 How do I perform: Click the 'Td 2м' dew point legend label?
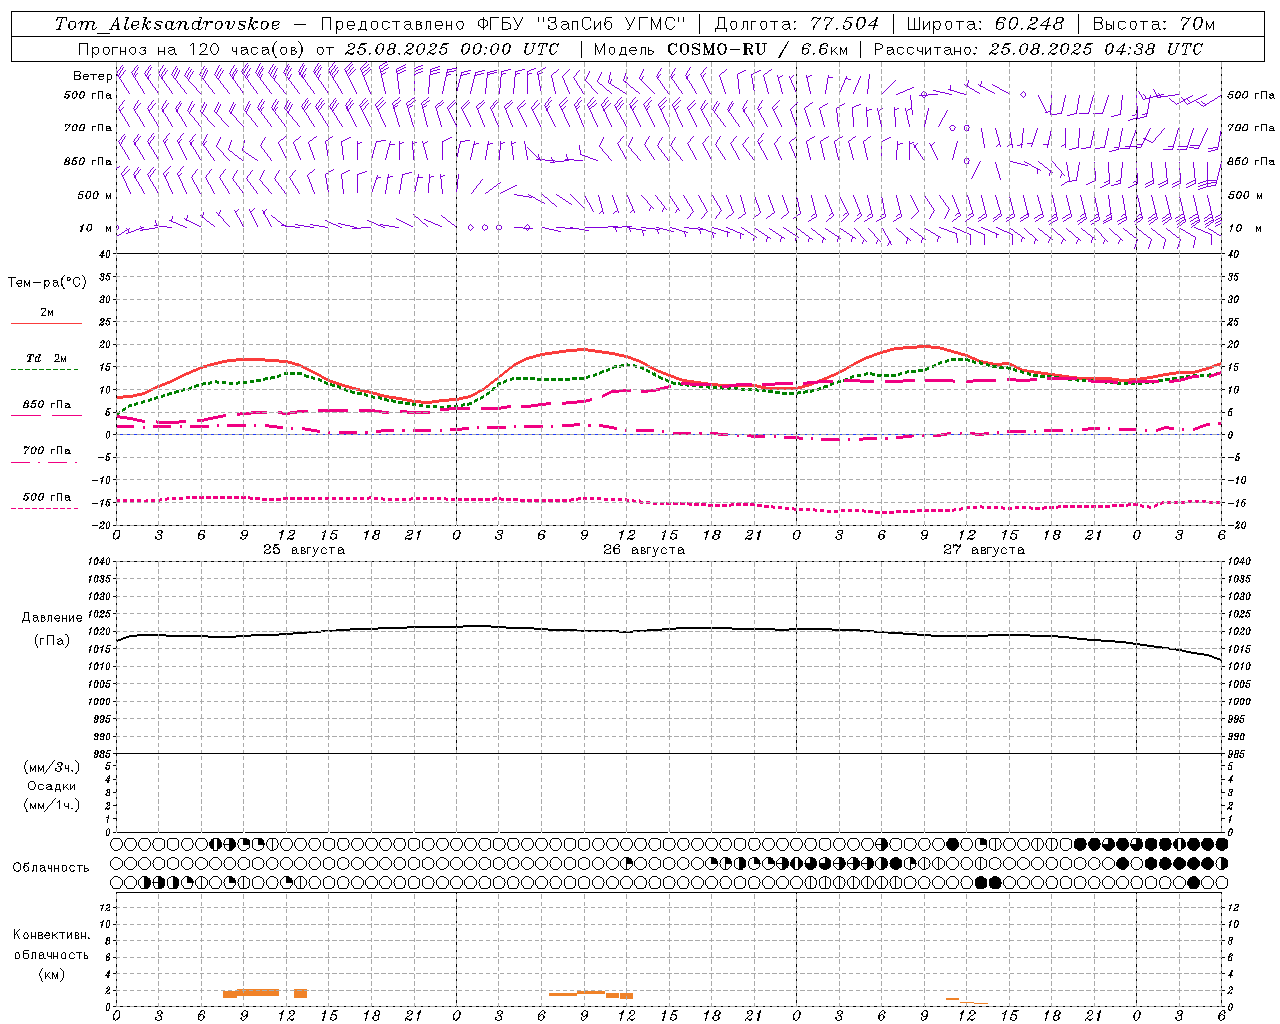pos(46,358)
